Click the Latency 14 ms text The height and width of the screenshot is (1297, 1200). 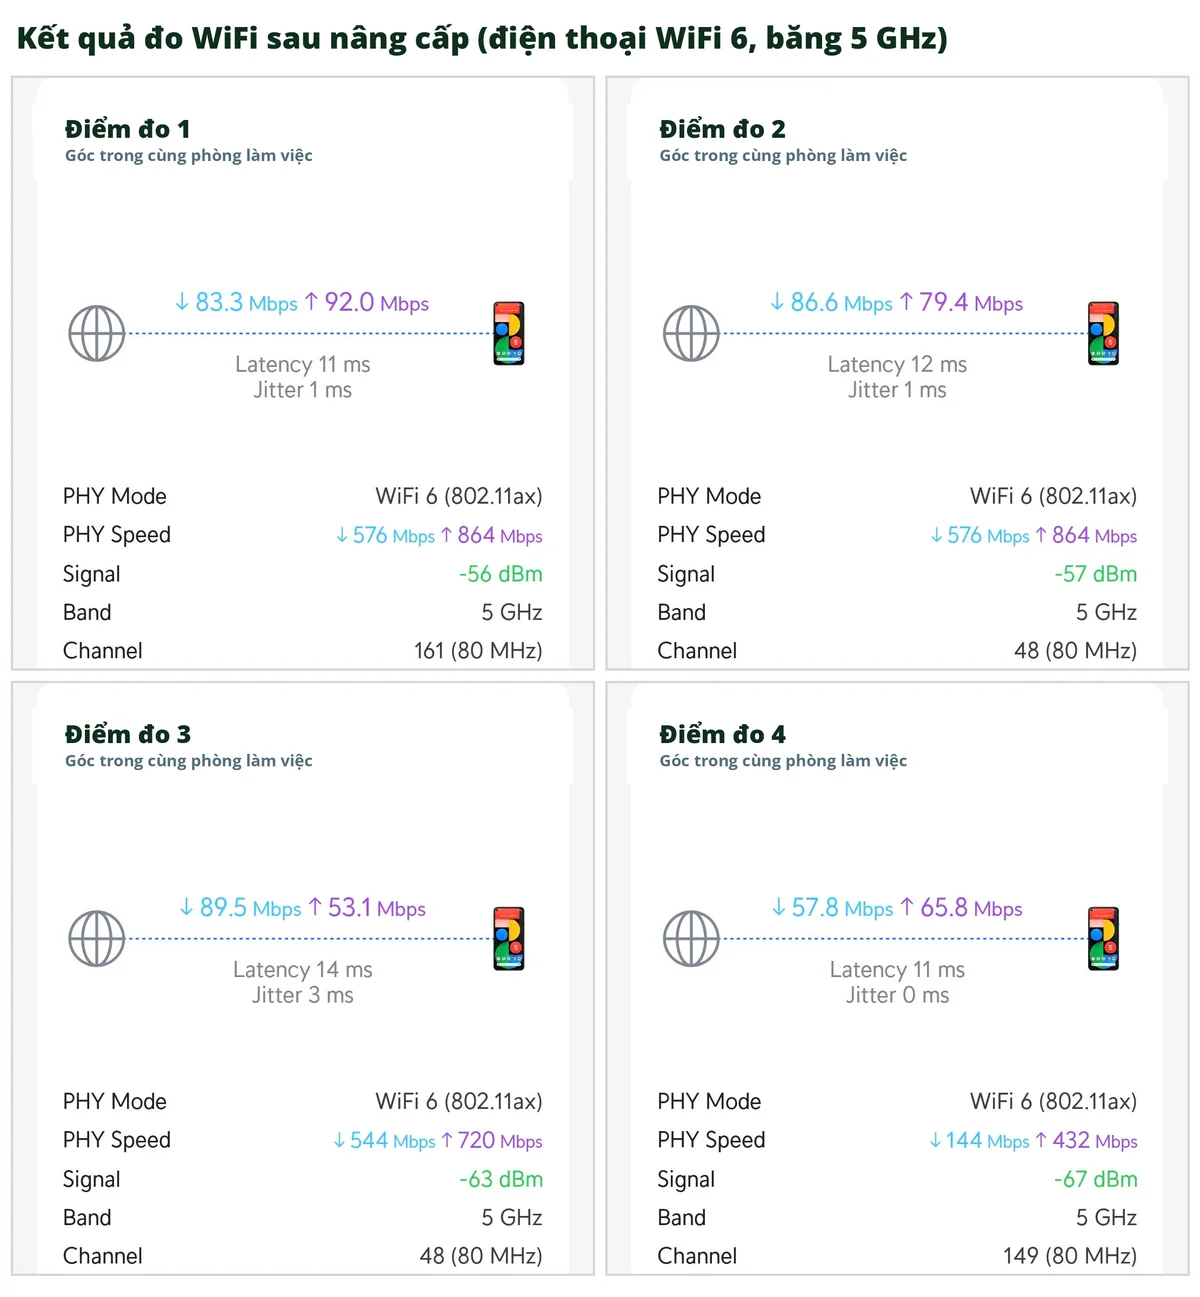[x=303, y=970]
